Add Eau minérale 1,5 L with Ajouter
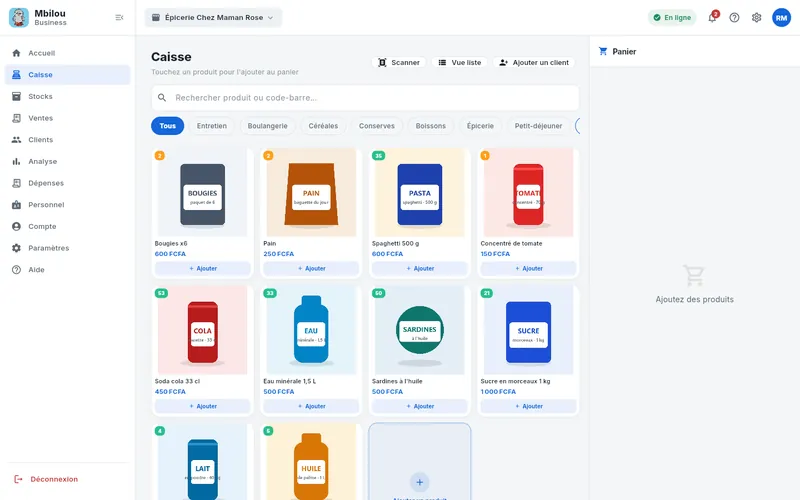Image resolution: width=800 pixels, height=500 pixels. tap(311, 406)
